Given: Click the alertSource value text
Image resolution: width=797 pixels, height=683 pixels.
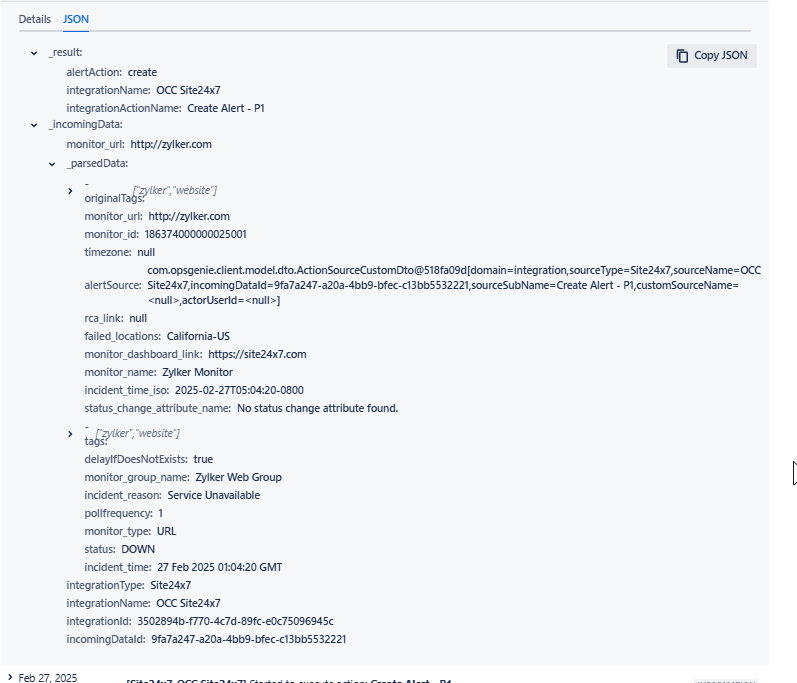Looking at the screenshot, I should 454,285.
